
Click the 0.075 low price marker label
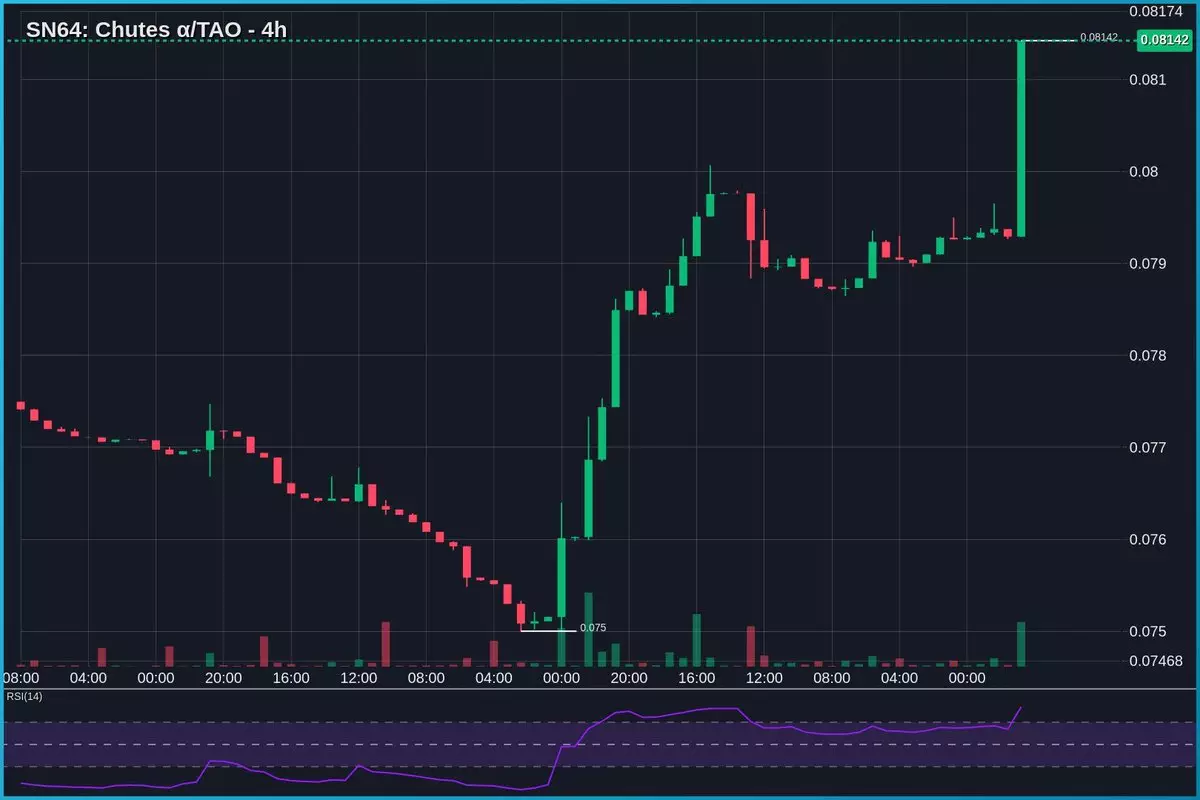point(592,628)
